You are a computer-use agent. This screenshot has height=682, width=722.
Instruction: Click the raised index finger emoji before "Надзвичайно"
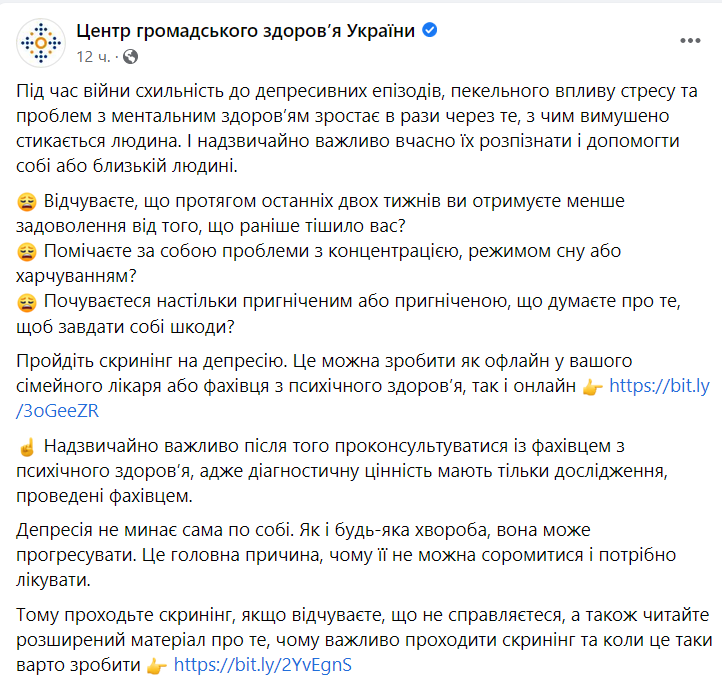coord(27,447)
